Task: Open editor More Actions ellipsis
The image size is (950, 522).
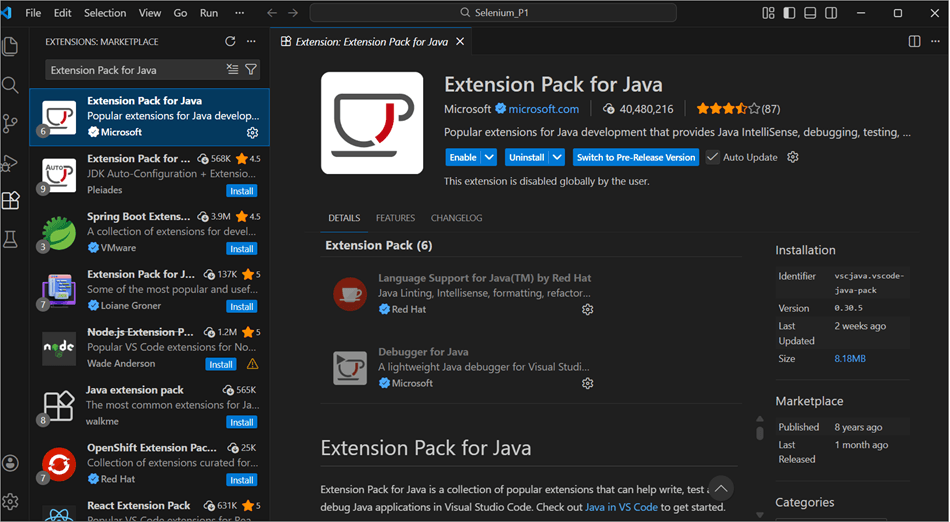Action: tap(935, 41)
